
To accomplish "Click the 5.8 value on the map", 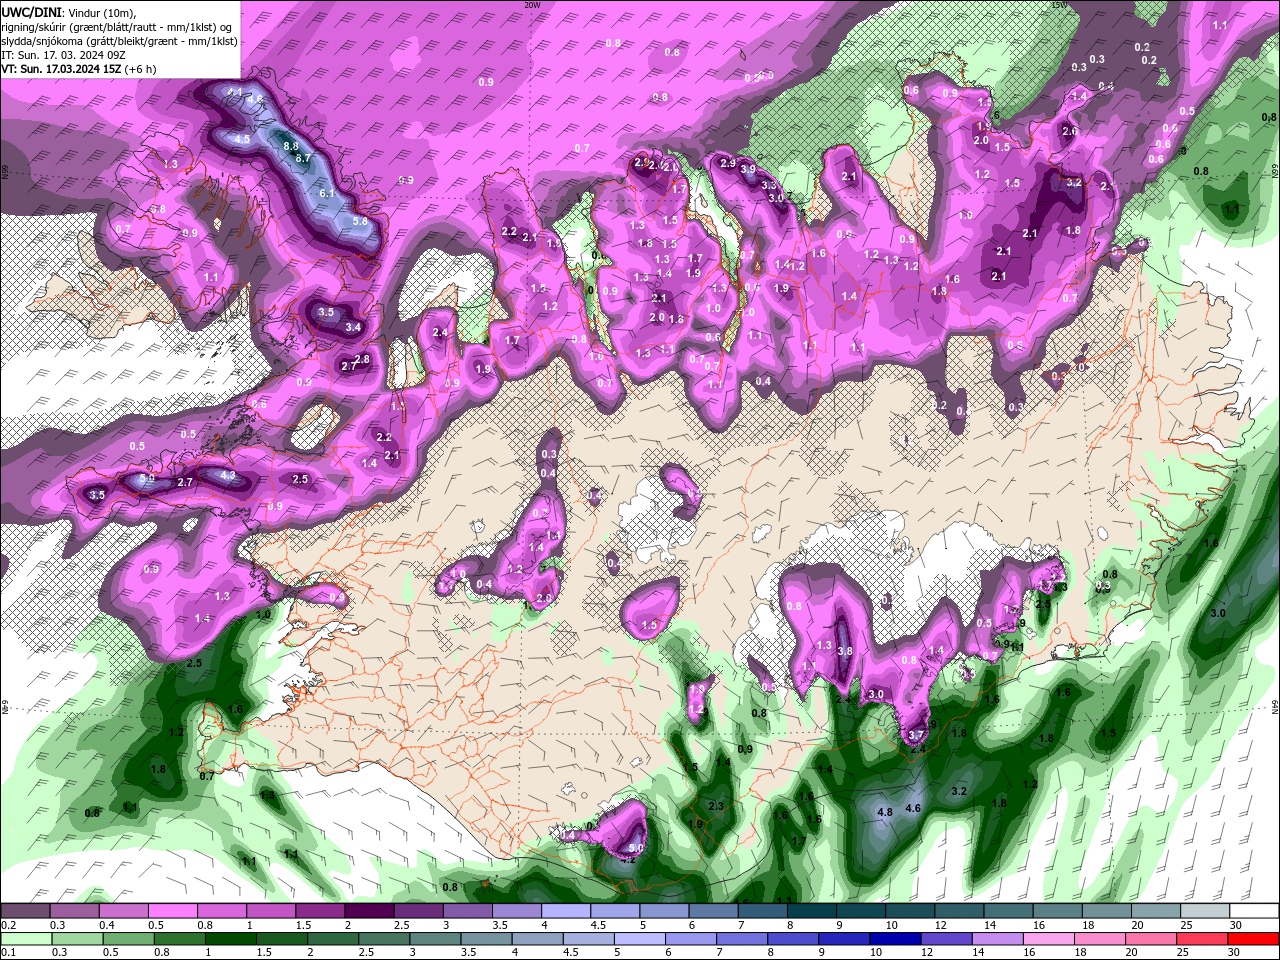I will pyautogui.click(x=360, y=221).
